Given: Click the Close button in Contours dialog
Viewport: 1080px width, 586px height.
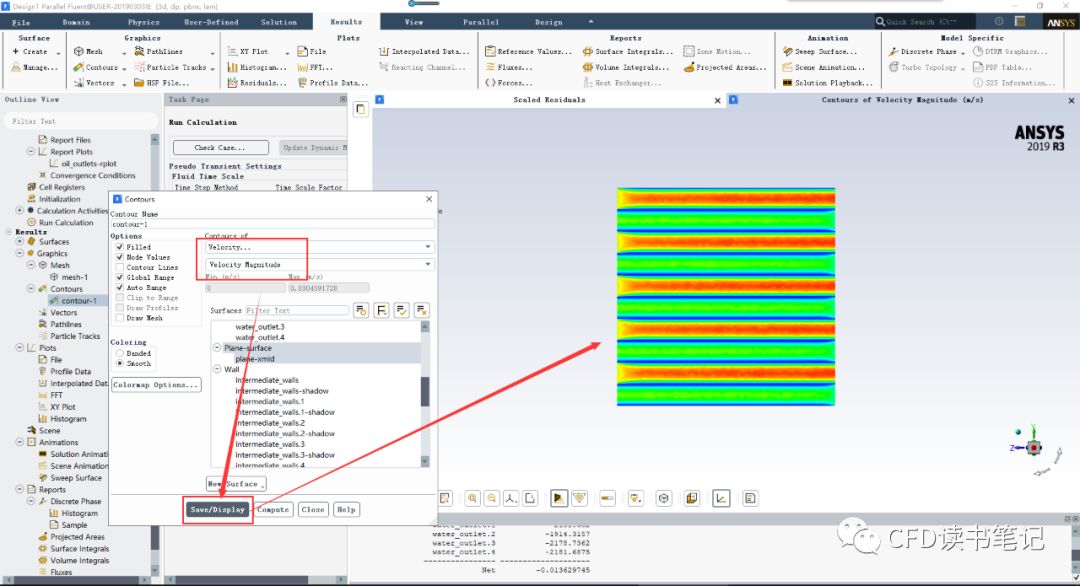Looking at the screenshot, I should pyautogui.click(x=313, y=510).
